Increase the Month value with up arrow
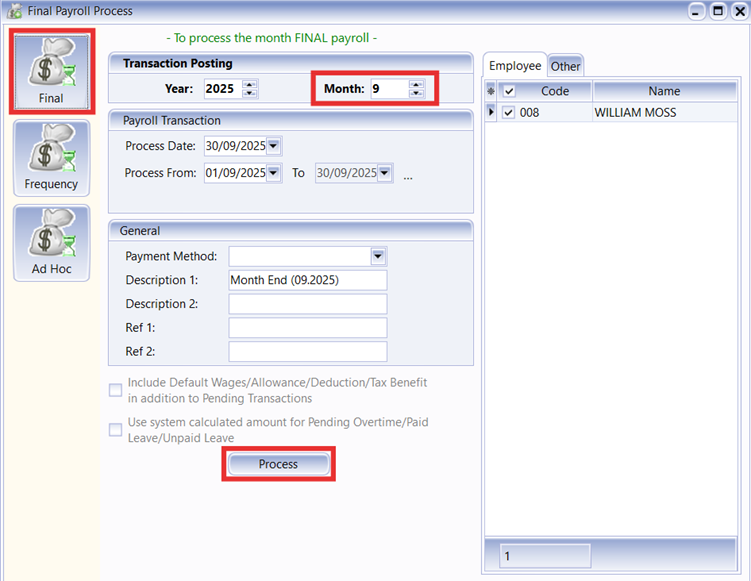The width and height of the screenshot is (751, 581). [x=417, y=84]
